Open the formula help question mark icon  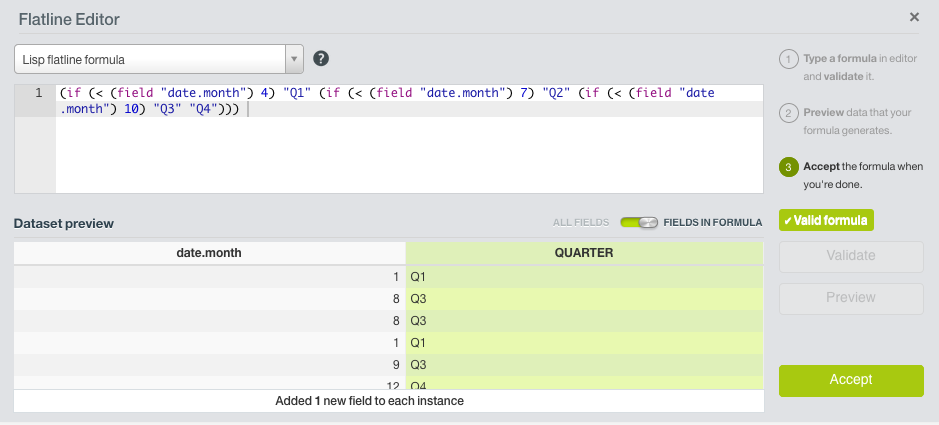click(x=322, y=59)
